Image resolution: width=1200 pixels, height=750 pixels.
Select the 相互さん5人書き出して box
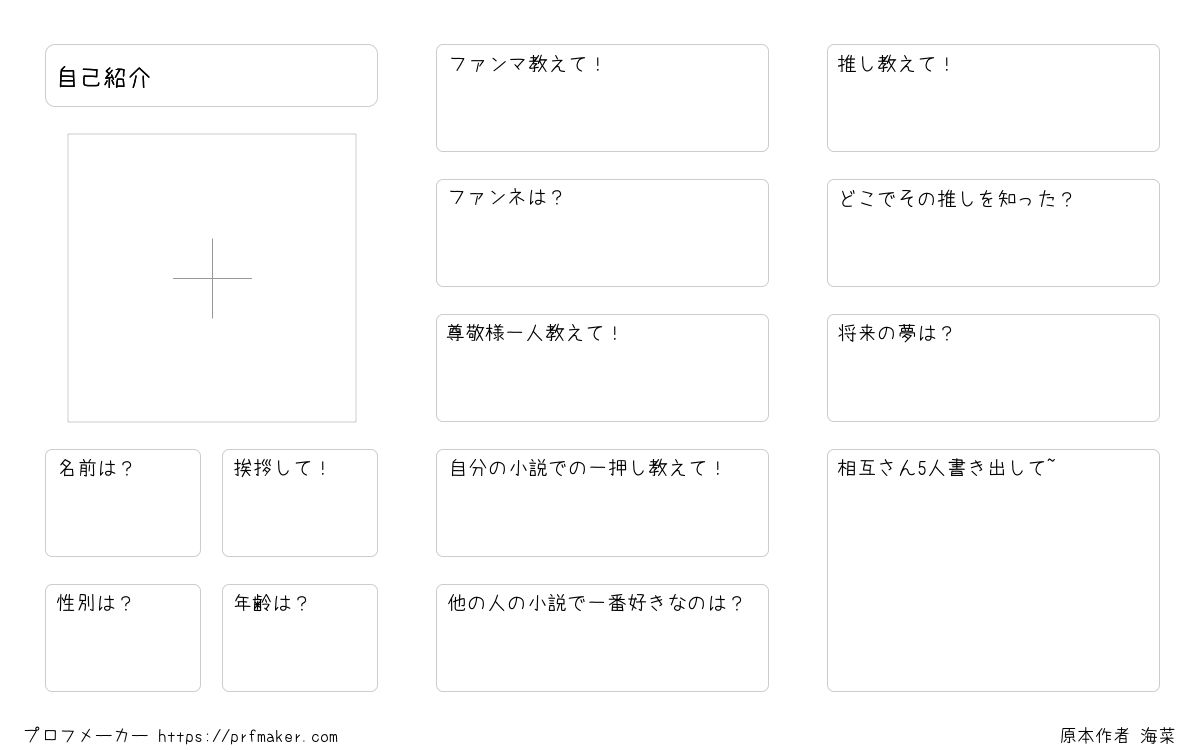993,570
